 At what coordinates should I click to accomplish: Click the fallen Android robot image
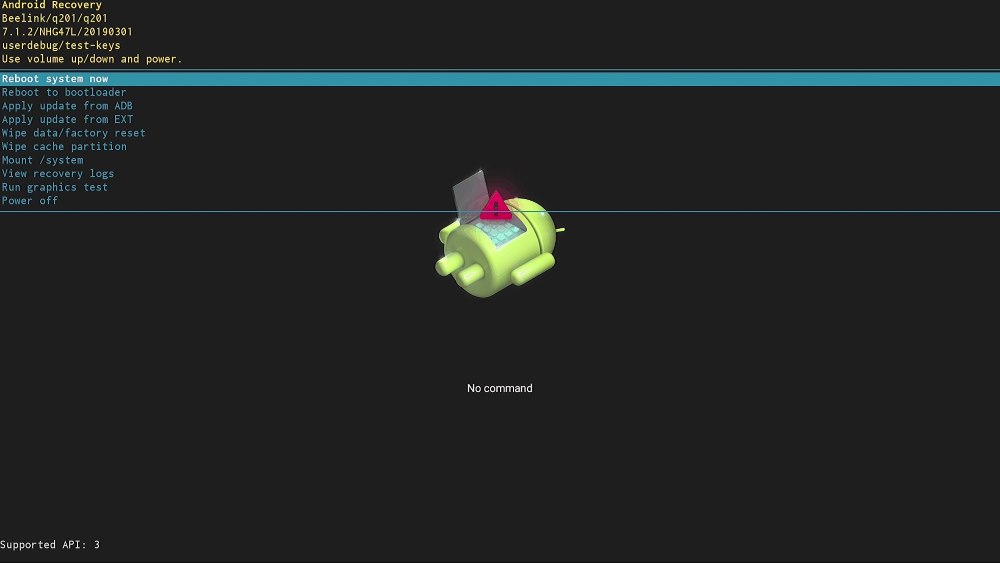(499, 234)
